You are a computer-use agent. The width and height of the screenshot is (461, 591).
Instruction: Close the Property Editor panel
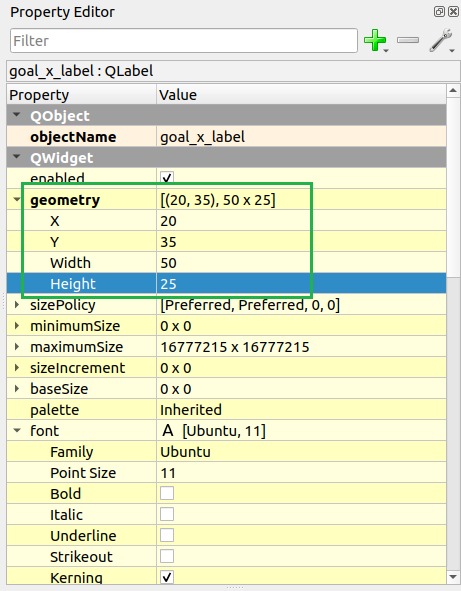(453, 12)
